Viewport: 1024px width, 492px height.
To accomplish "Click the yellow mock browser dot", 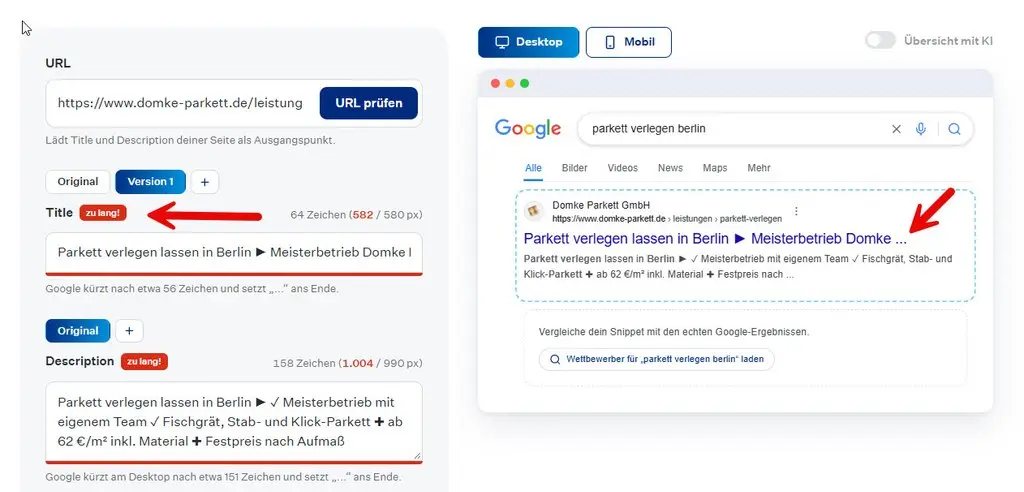I will (510, 84).
